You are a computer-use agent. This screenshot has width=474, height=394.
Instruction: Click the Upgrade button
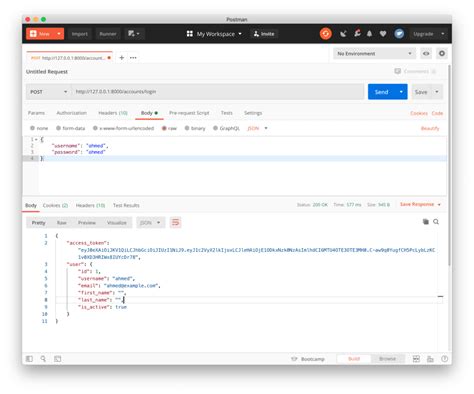[423, 34]
